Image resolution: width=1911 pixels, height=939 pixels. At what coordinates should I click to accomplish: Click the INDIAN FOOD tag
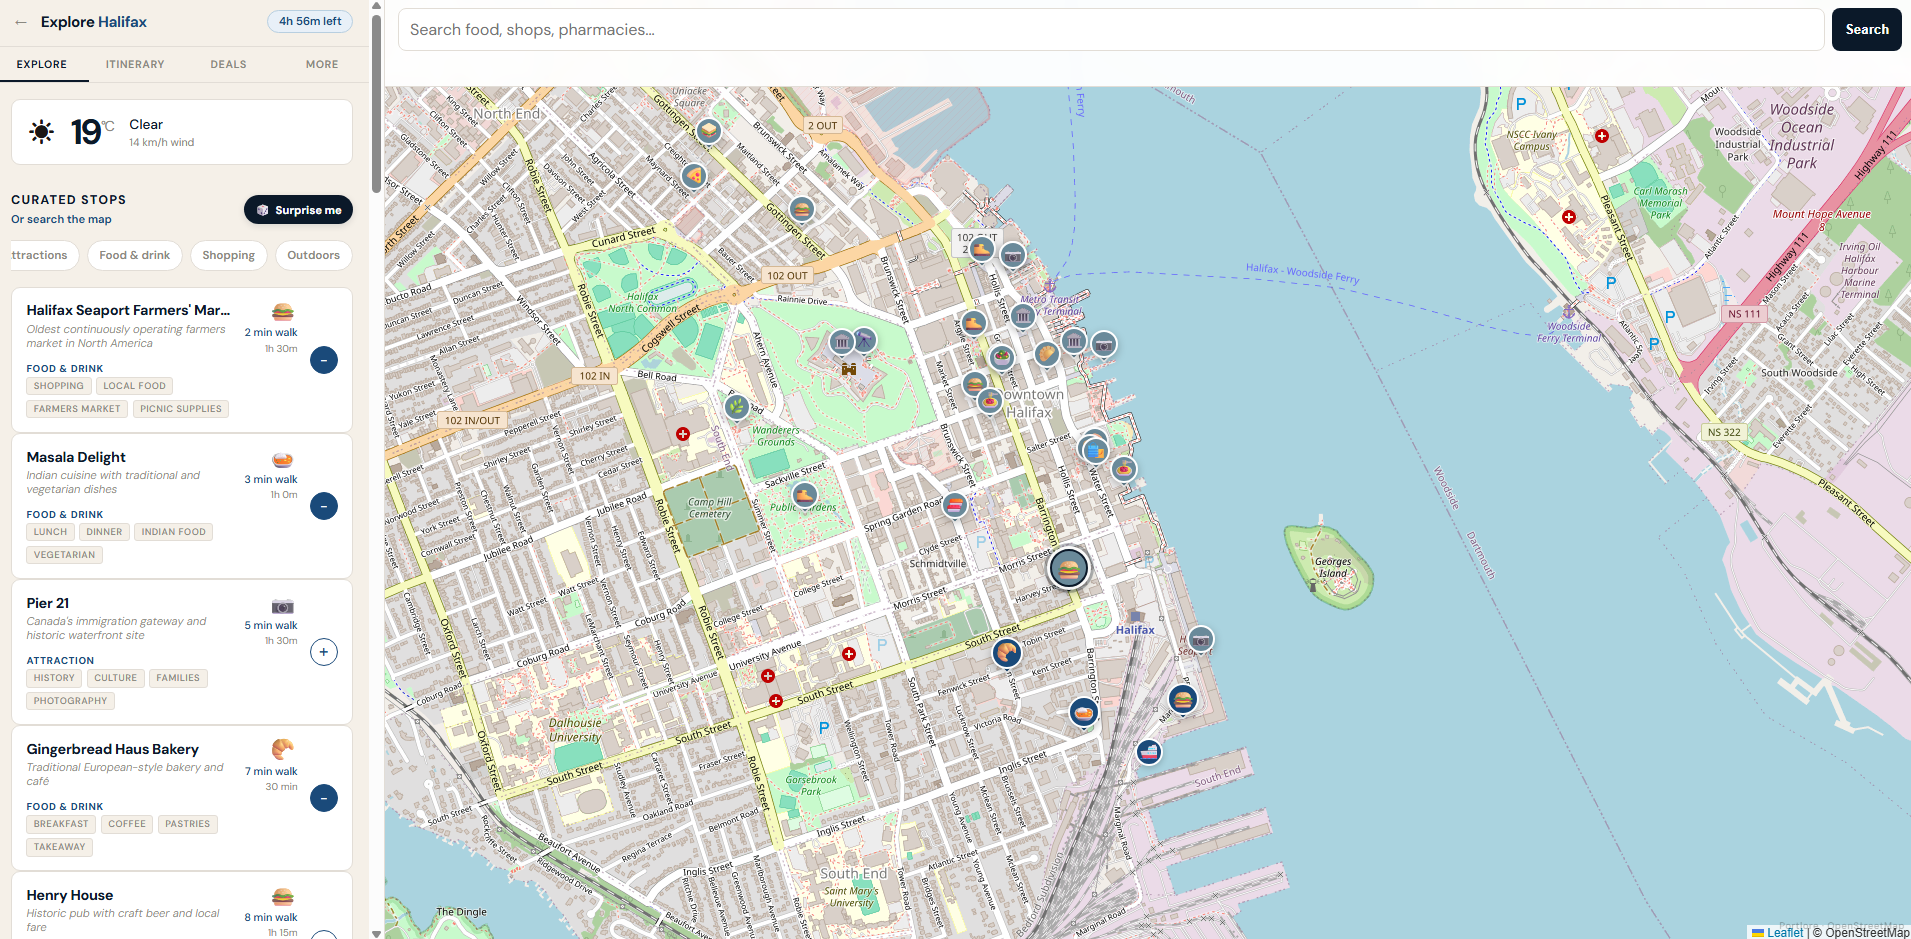pos(174,532)
